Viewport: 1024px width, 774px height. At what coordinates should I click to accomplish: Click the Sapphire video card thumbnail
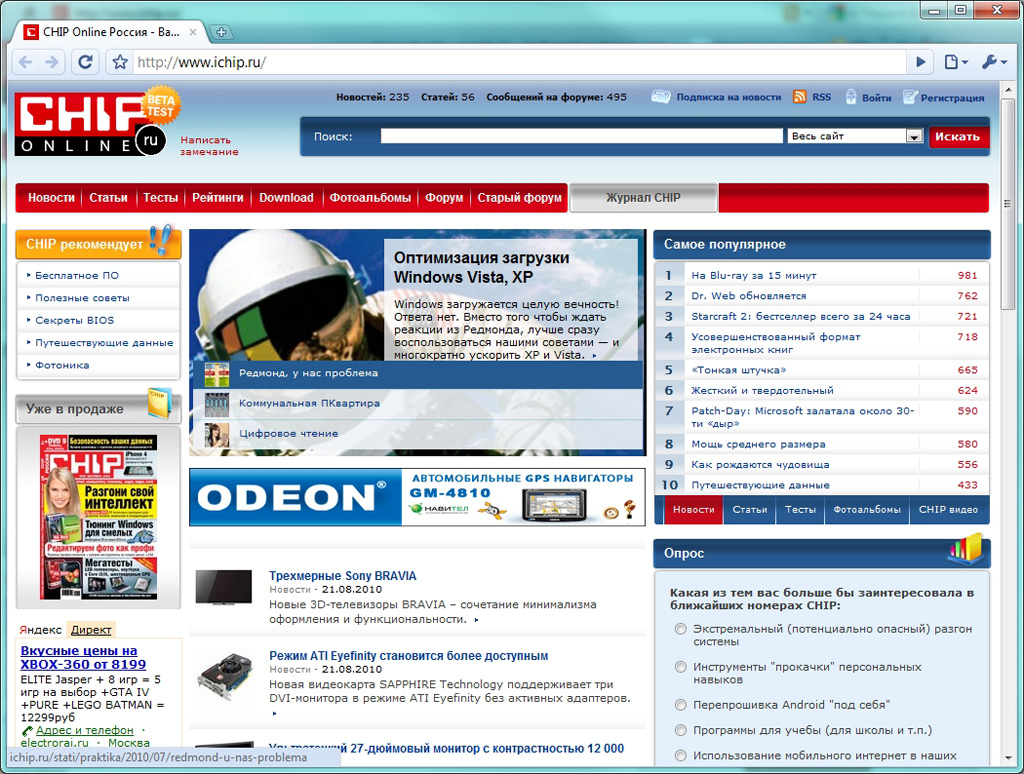coord(225,677)
